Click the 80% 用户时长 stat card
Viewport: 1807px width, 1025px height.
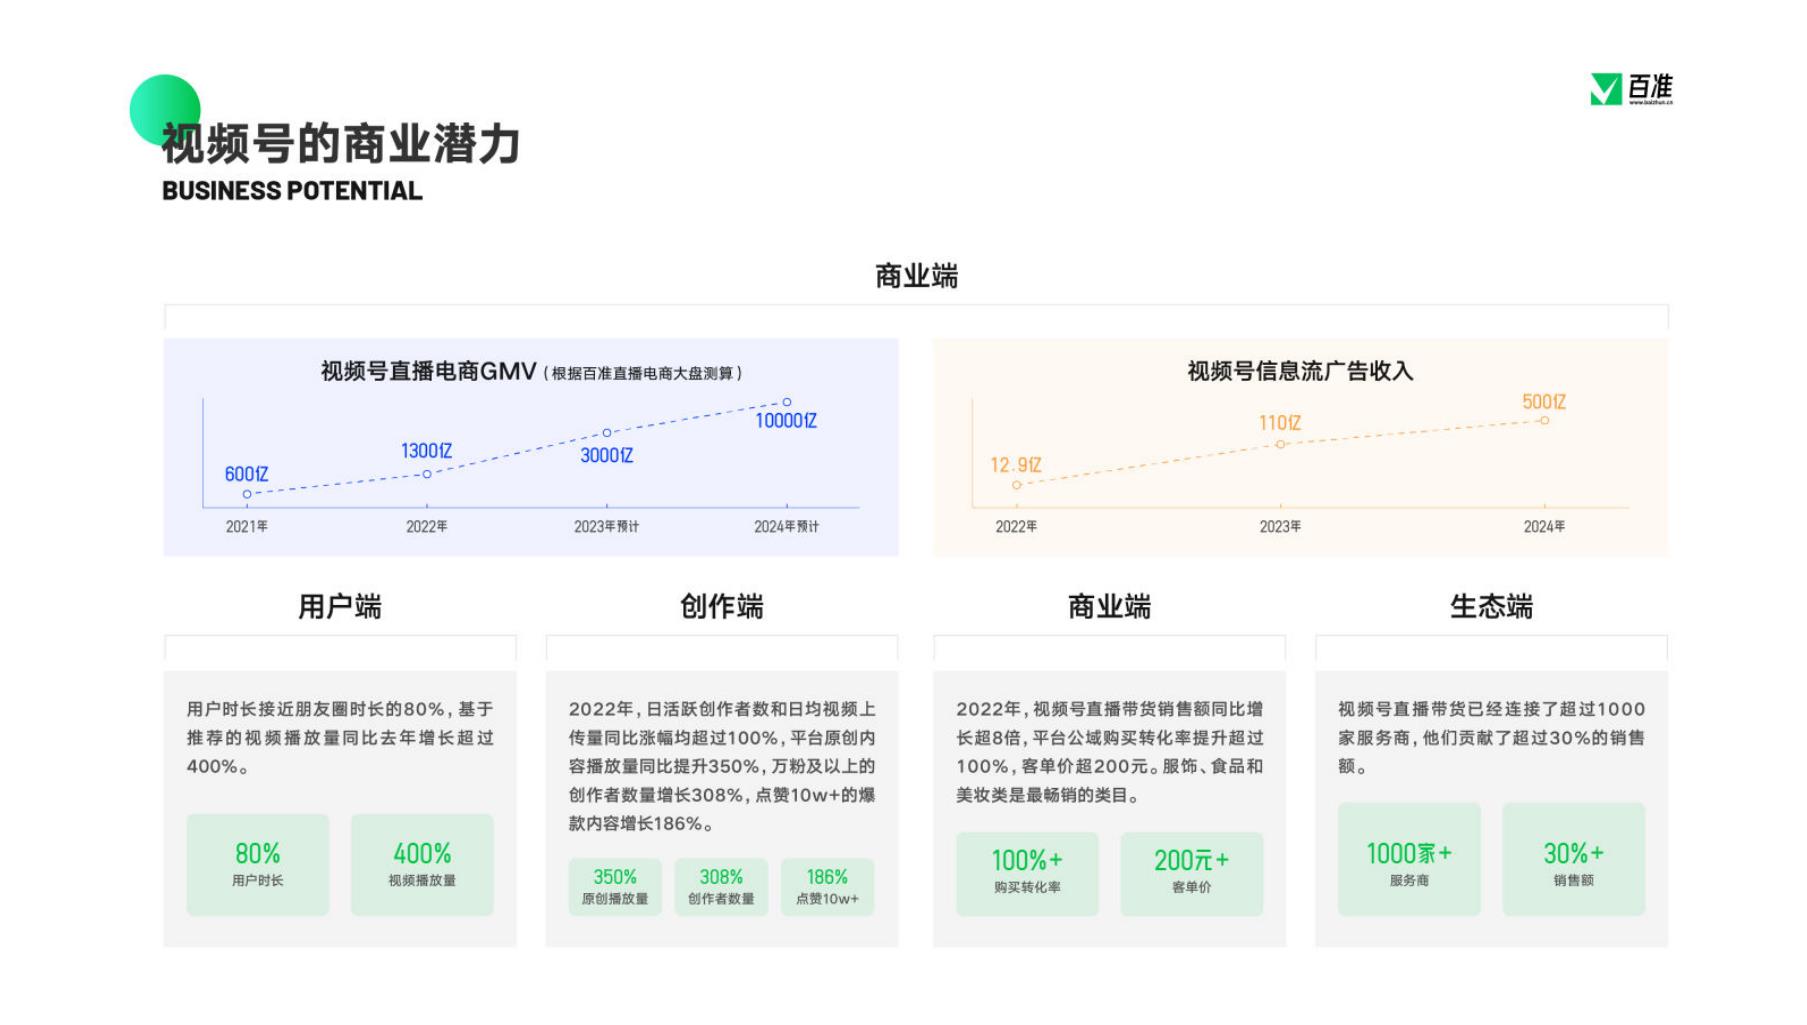[258, 865]
